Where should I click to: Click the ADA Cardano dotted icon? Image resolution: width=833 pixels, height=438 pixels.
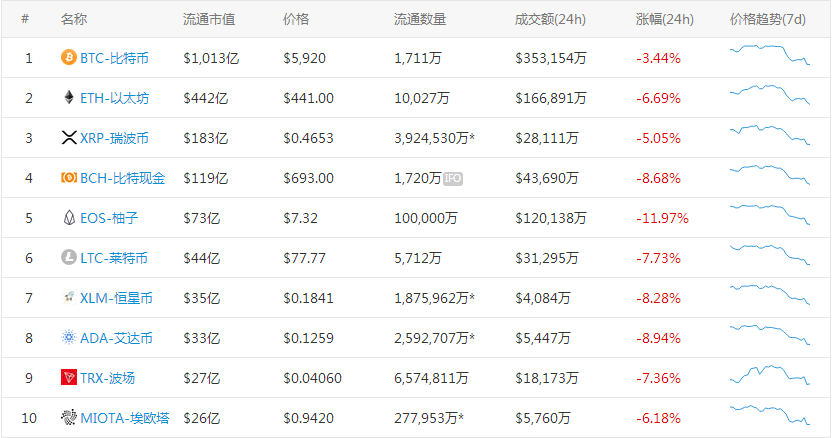tap(69, 338)
